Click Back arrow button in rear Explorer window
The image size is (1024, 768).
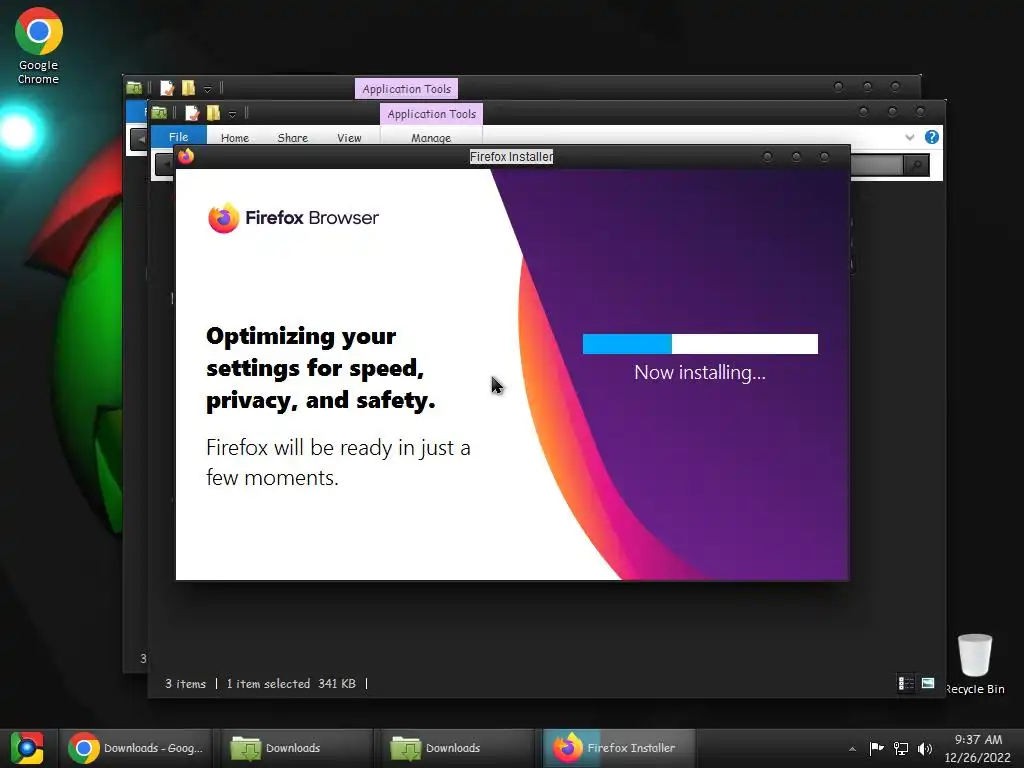(x=138, y=139)
